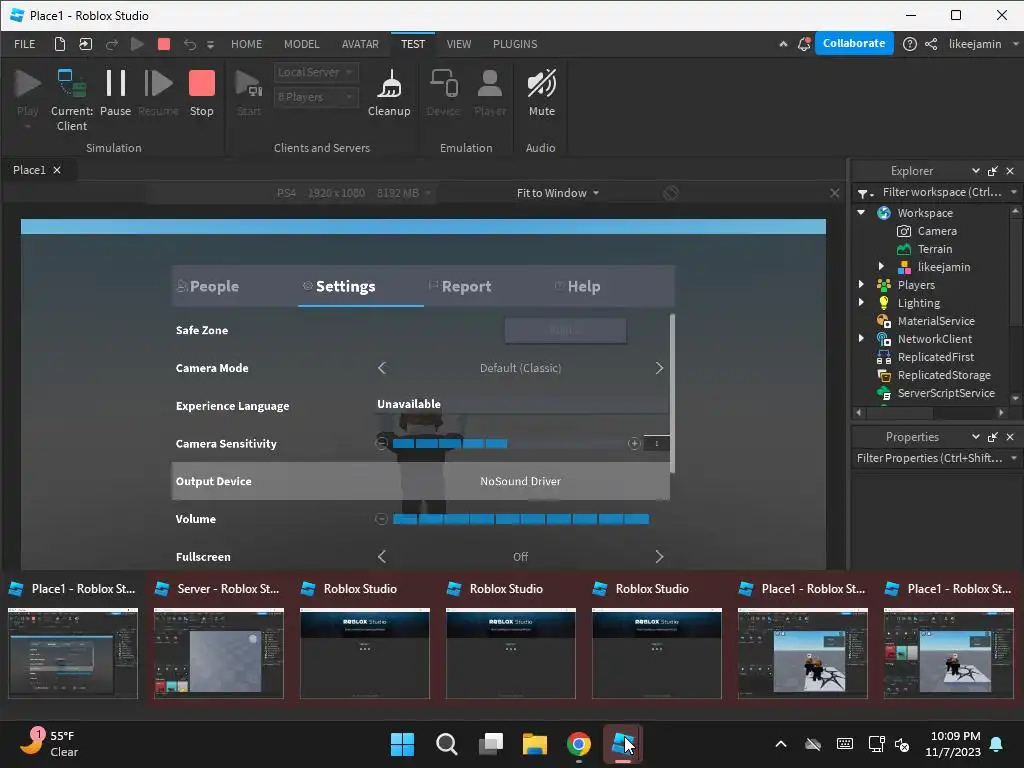
Task: Collapse the ribbon with the up chevron
Action: coord(783,44)
